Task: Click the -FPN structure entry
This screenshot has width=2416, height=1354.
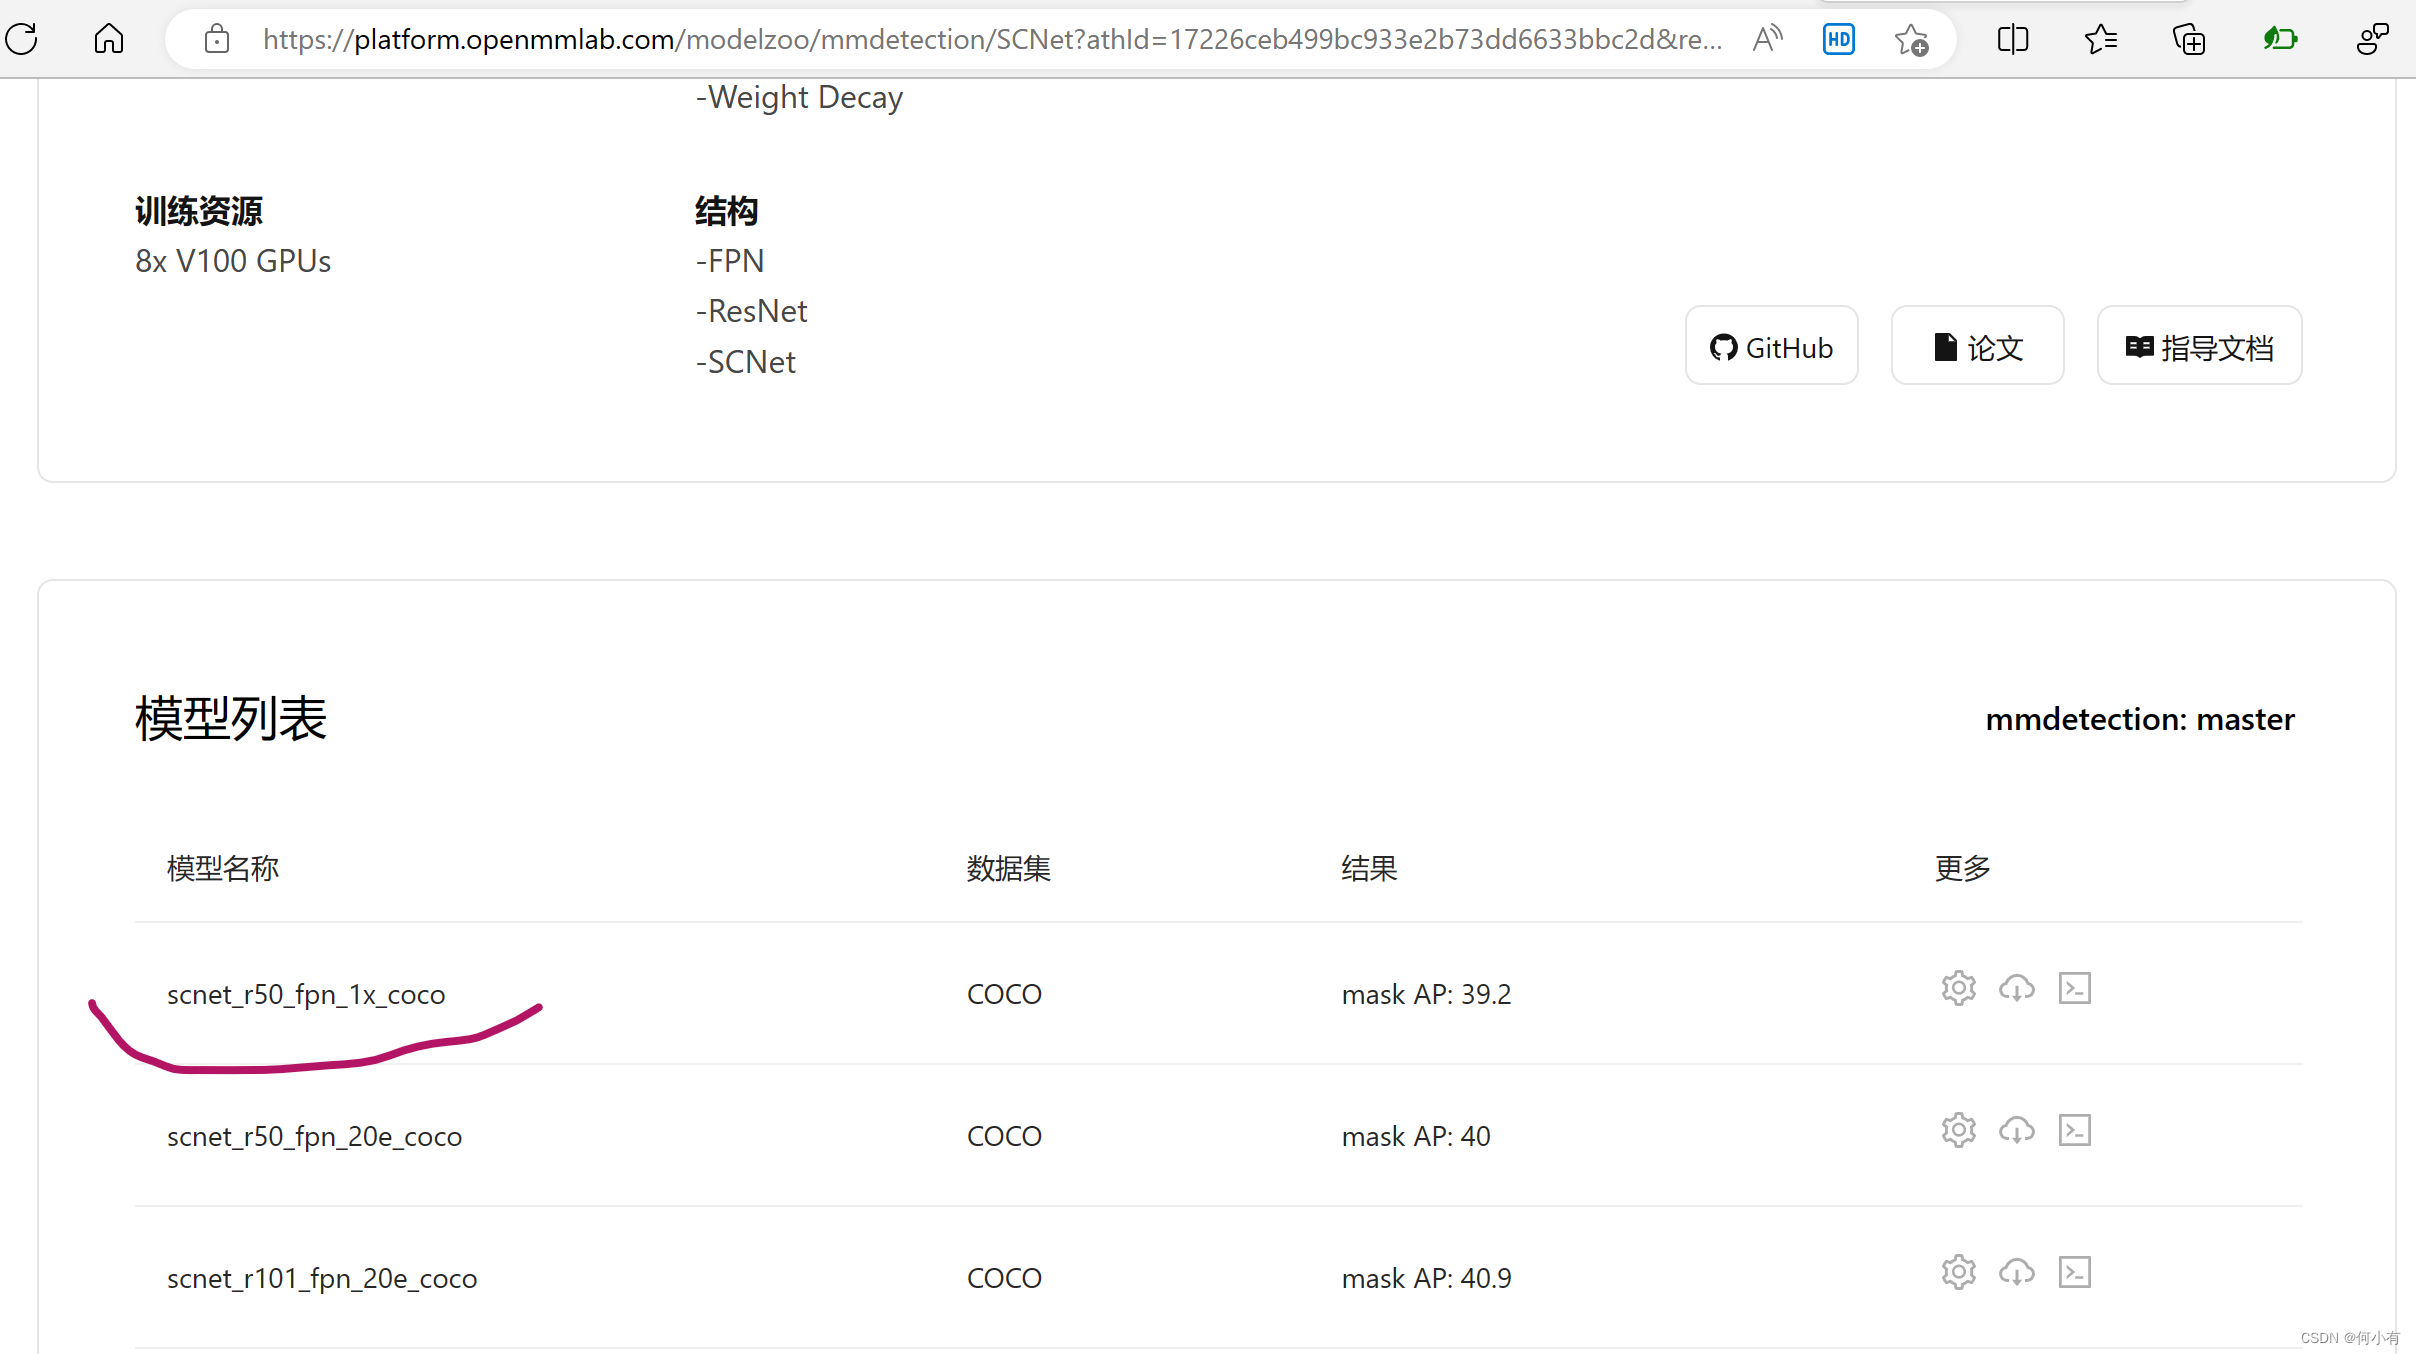Action: 730,261
